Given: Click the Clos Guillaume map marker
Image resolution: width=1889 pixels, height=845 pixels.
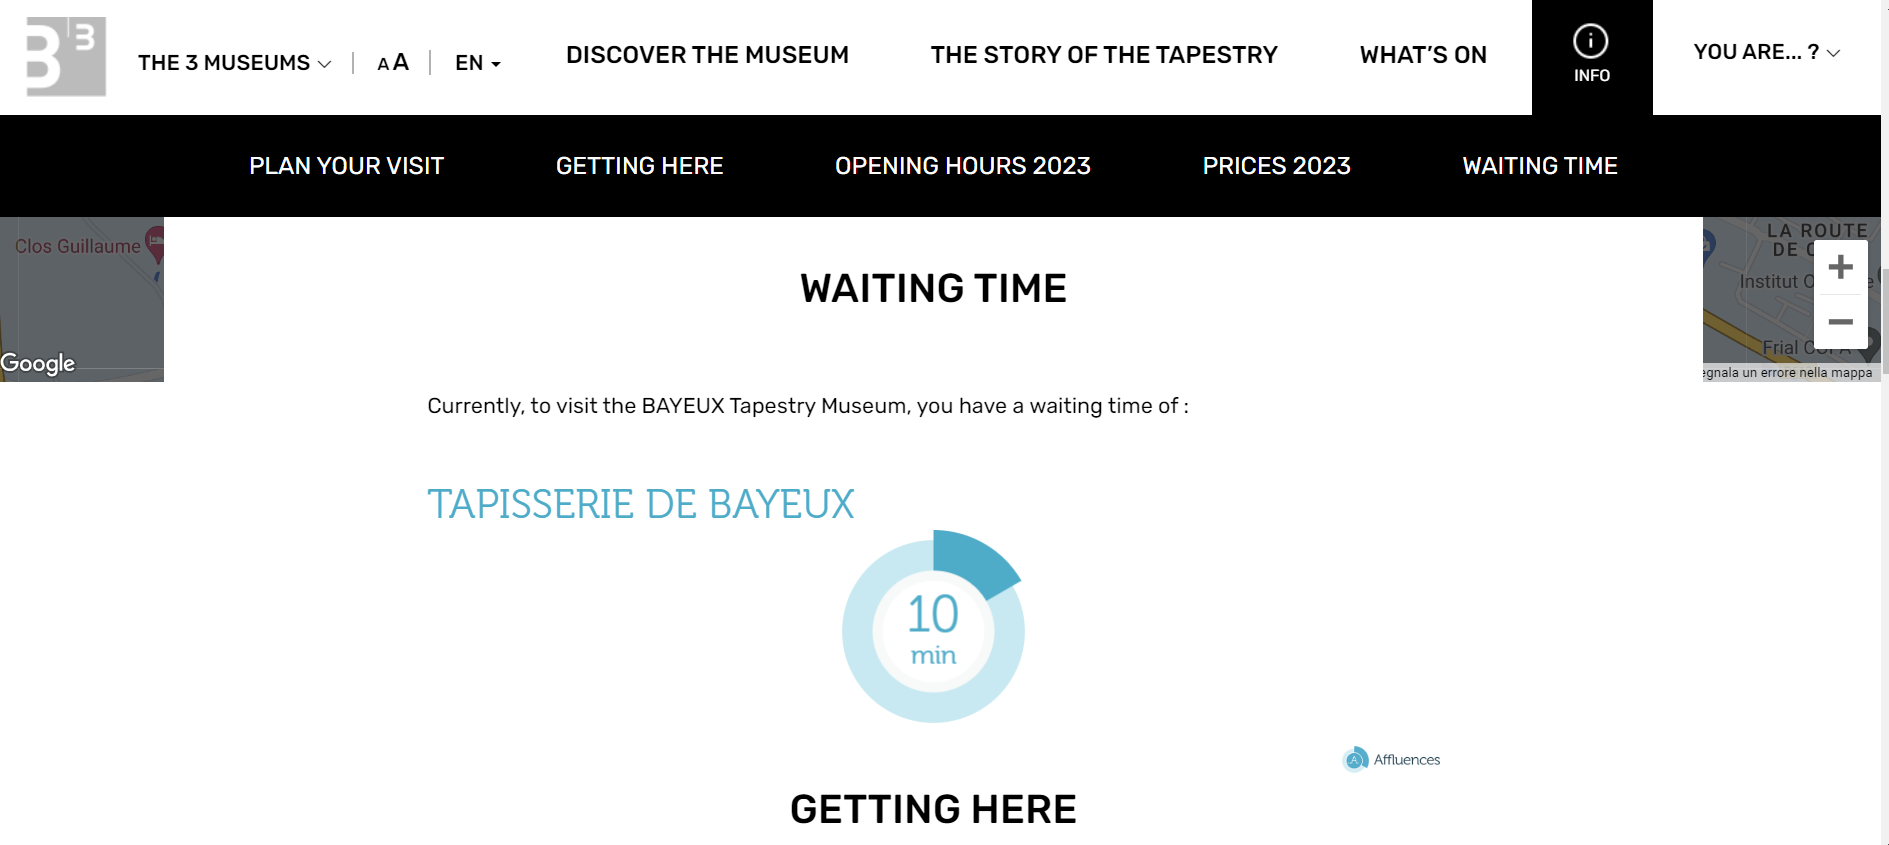Looking at the screenshot, I should [x=156, y=244].
